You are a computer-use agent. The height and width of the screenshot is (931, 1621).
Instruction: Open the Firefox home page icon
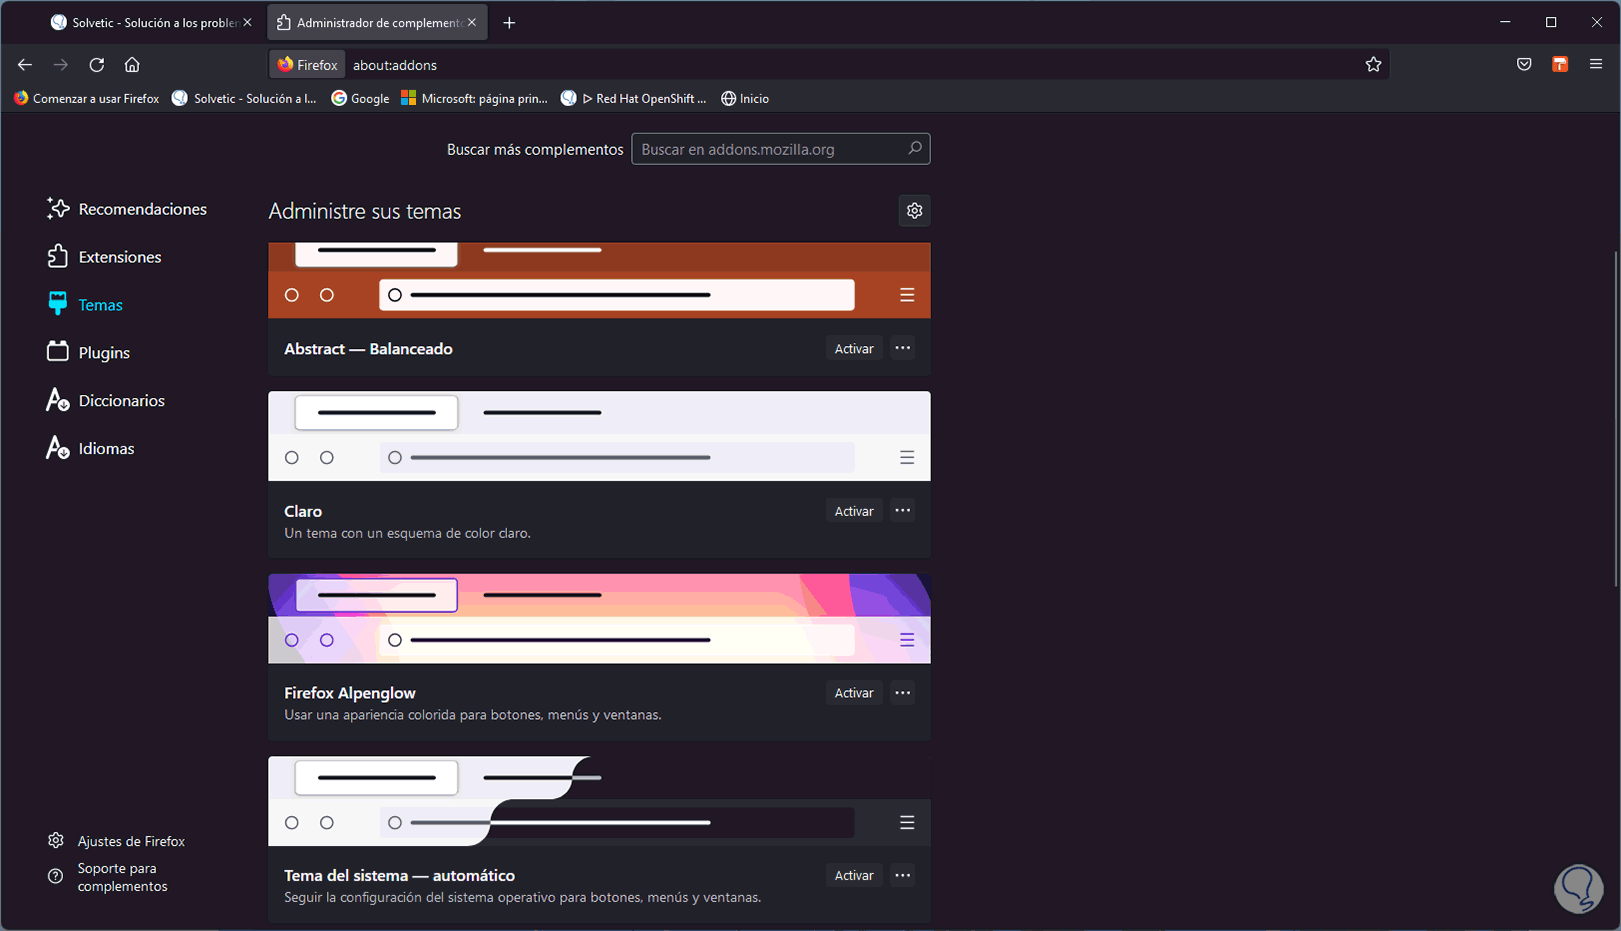[x=132, y=65]
